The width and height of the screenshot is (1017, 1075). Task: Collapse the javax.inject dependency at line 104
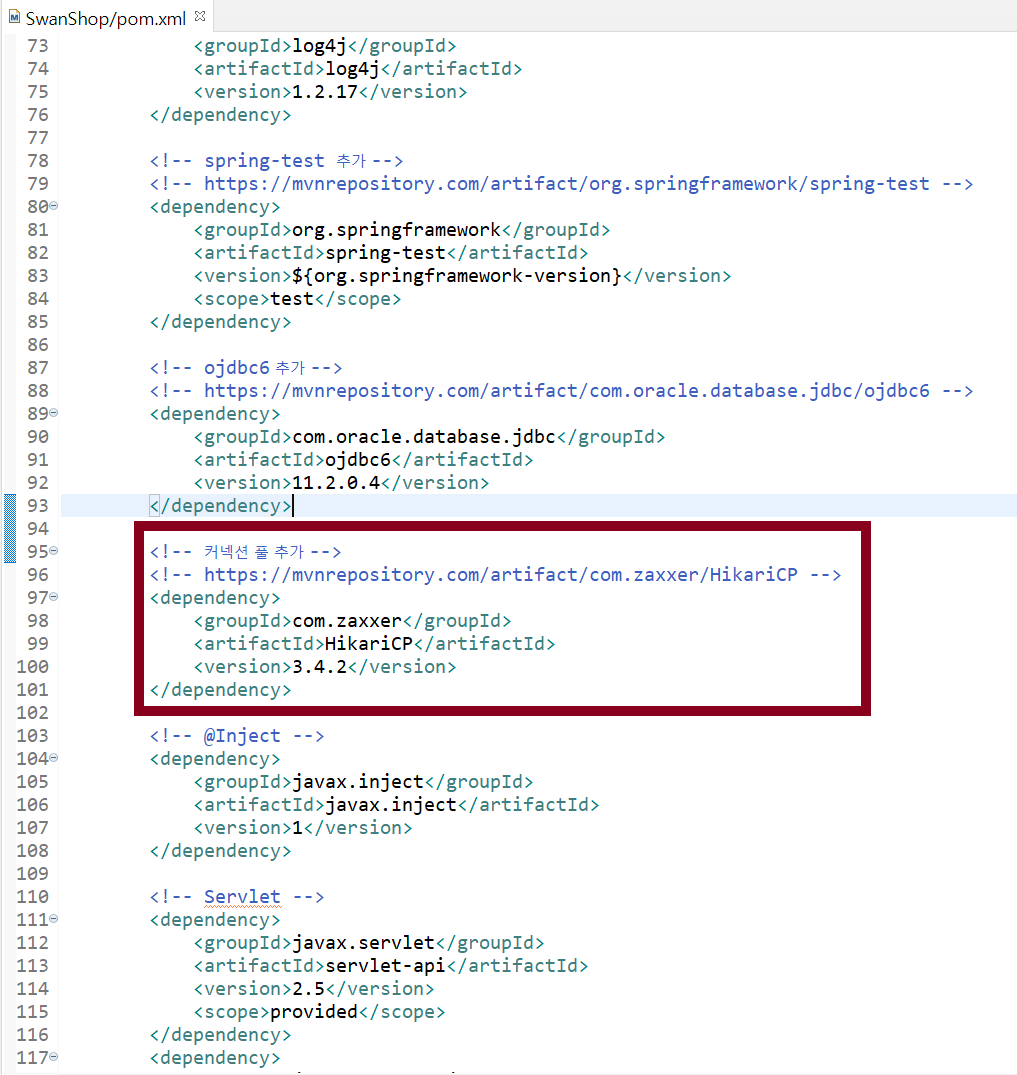(53, 758)
